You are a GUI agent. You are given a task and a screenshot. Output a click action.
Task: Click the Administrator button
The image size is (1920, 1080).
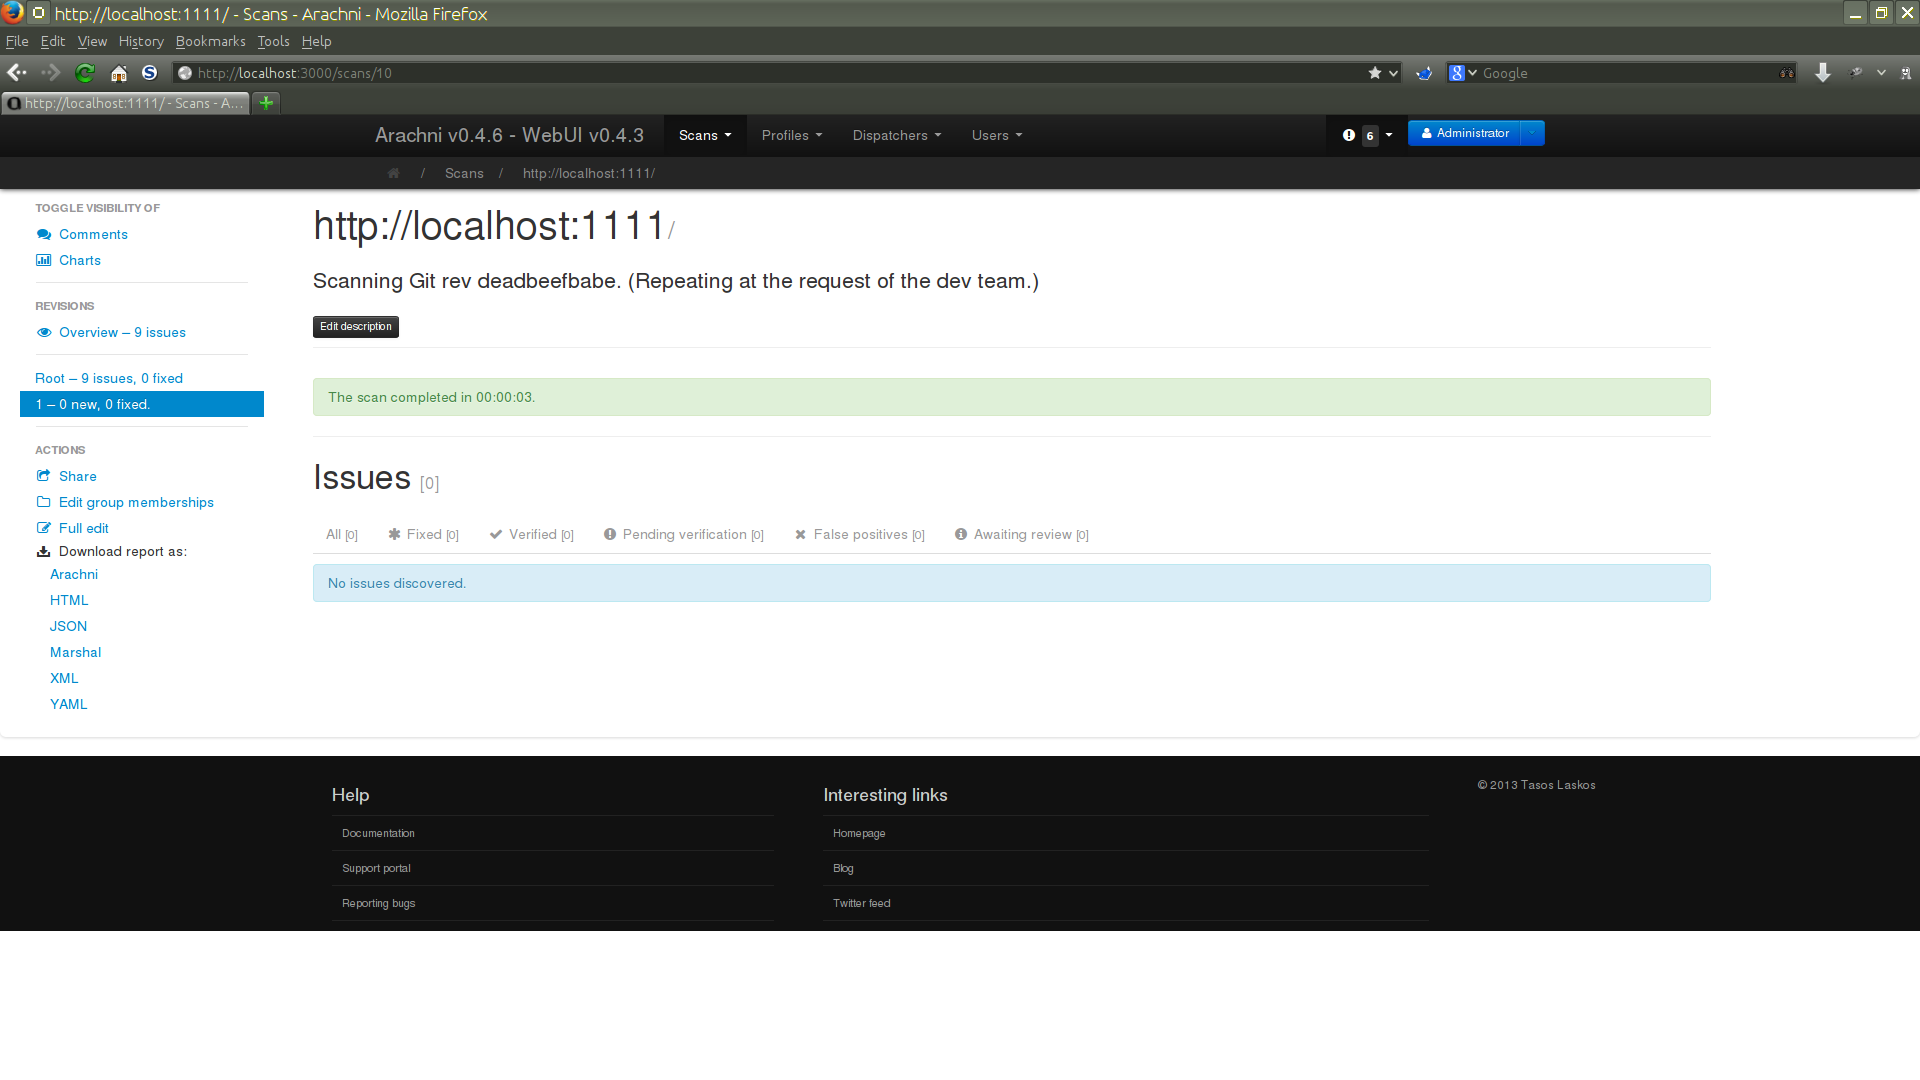pyautogui.click(x=1464, y=133)
